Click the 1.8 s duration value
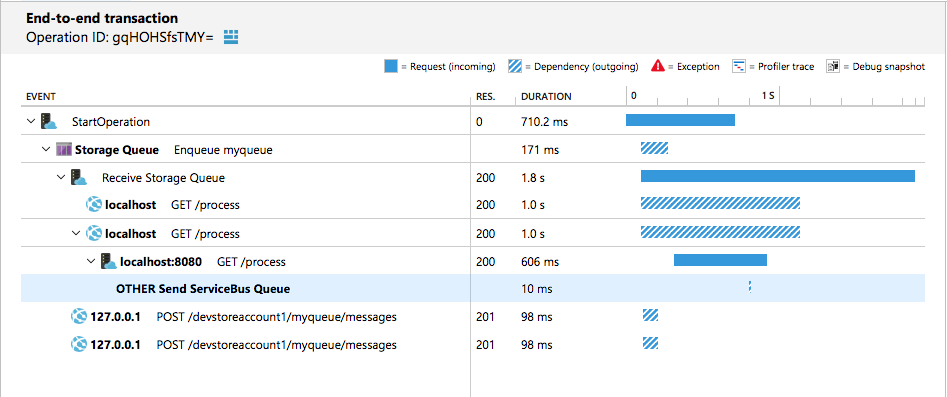The width and height of the screenshot is (947, 397). (x=532, y=178)
